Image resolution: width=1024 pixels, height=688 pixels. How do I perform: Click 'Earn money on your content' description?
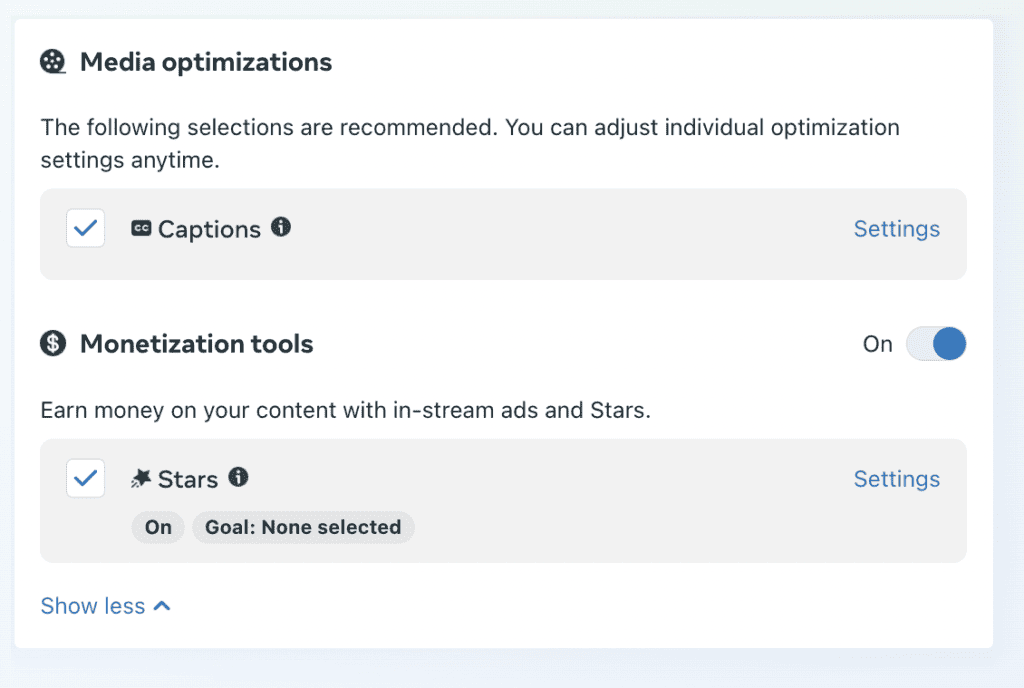click(x=345, y=410)
